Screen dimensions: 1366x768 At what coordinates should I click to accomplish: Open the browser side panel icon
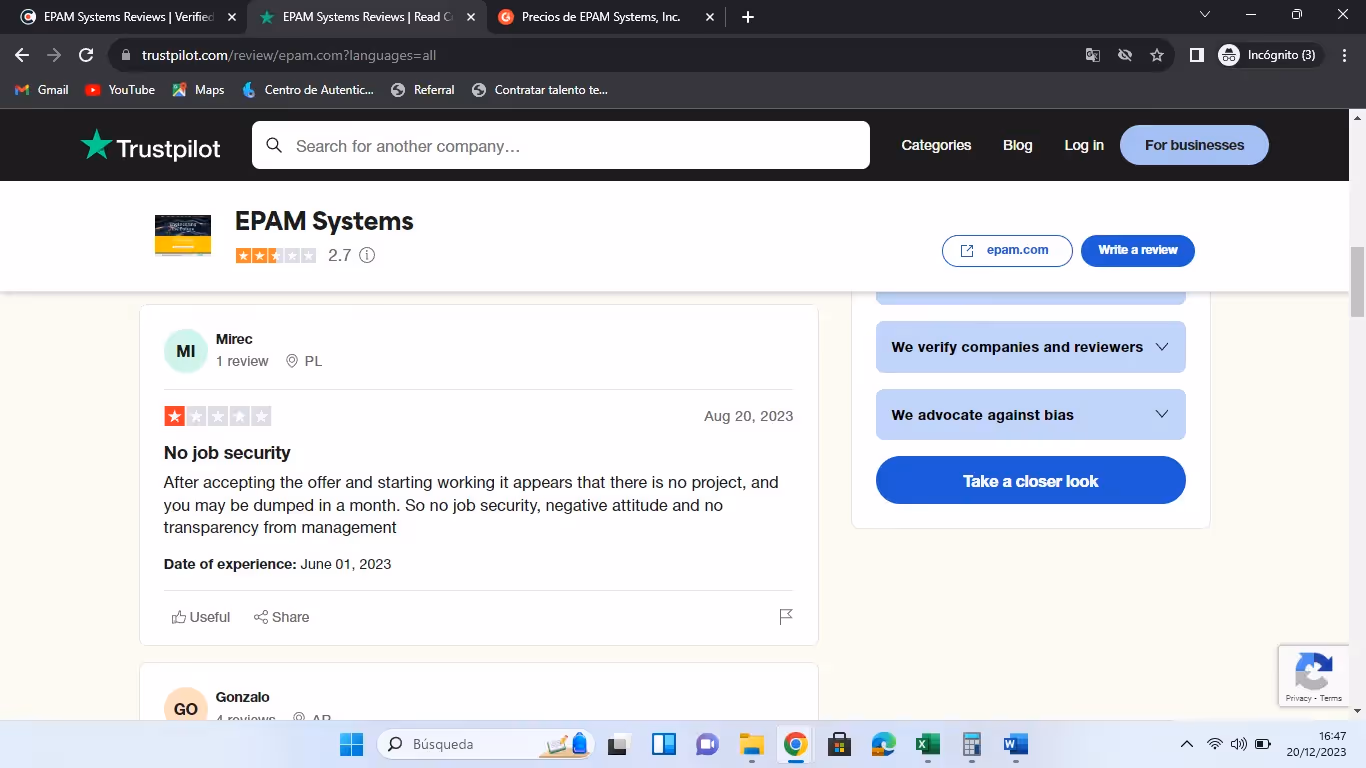point(1196,55)
